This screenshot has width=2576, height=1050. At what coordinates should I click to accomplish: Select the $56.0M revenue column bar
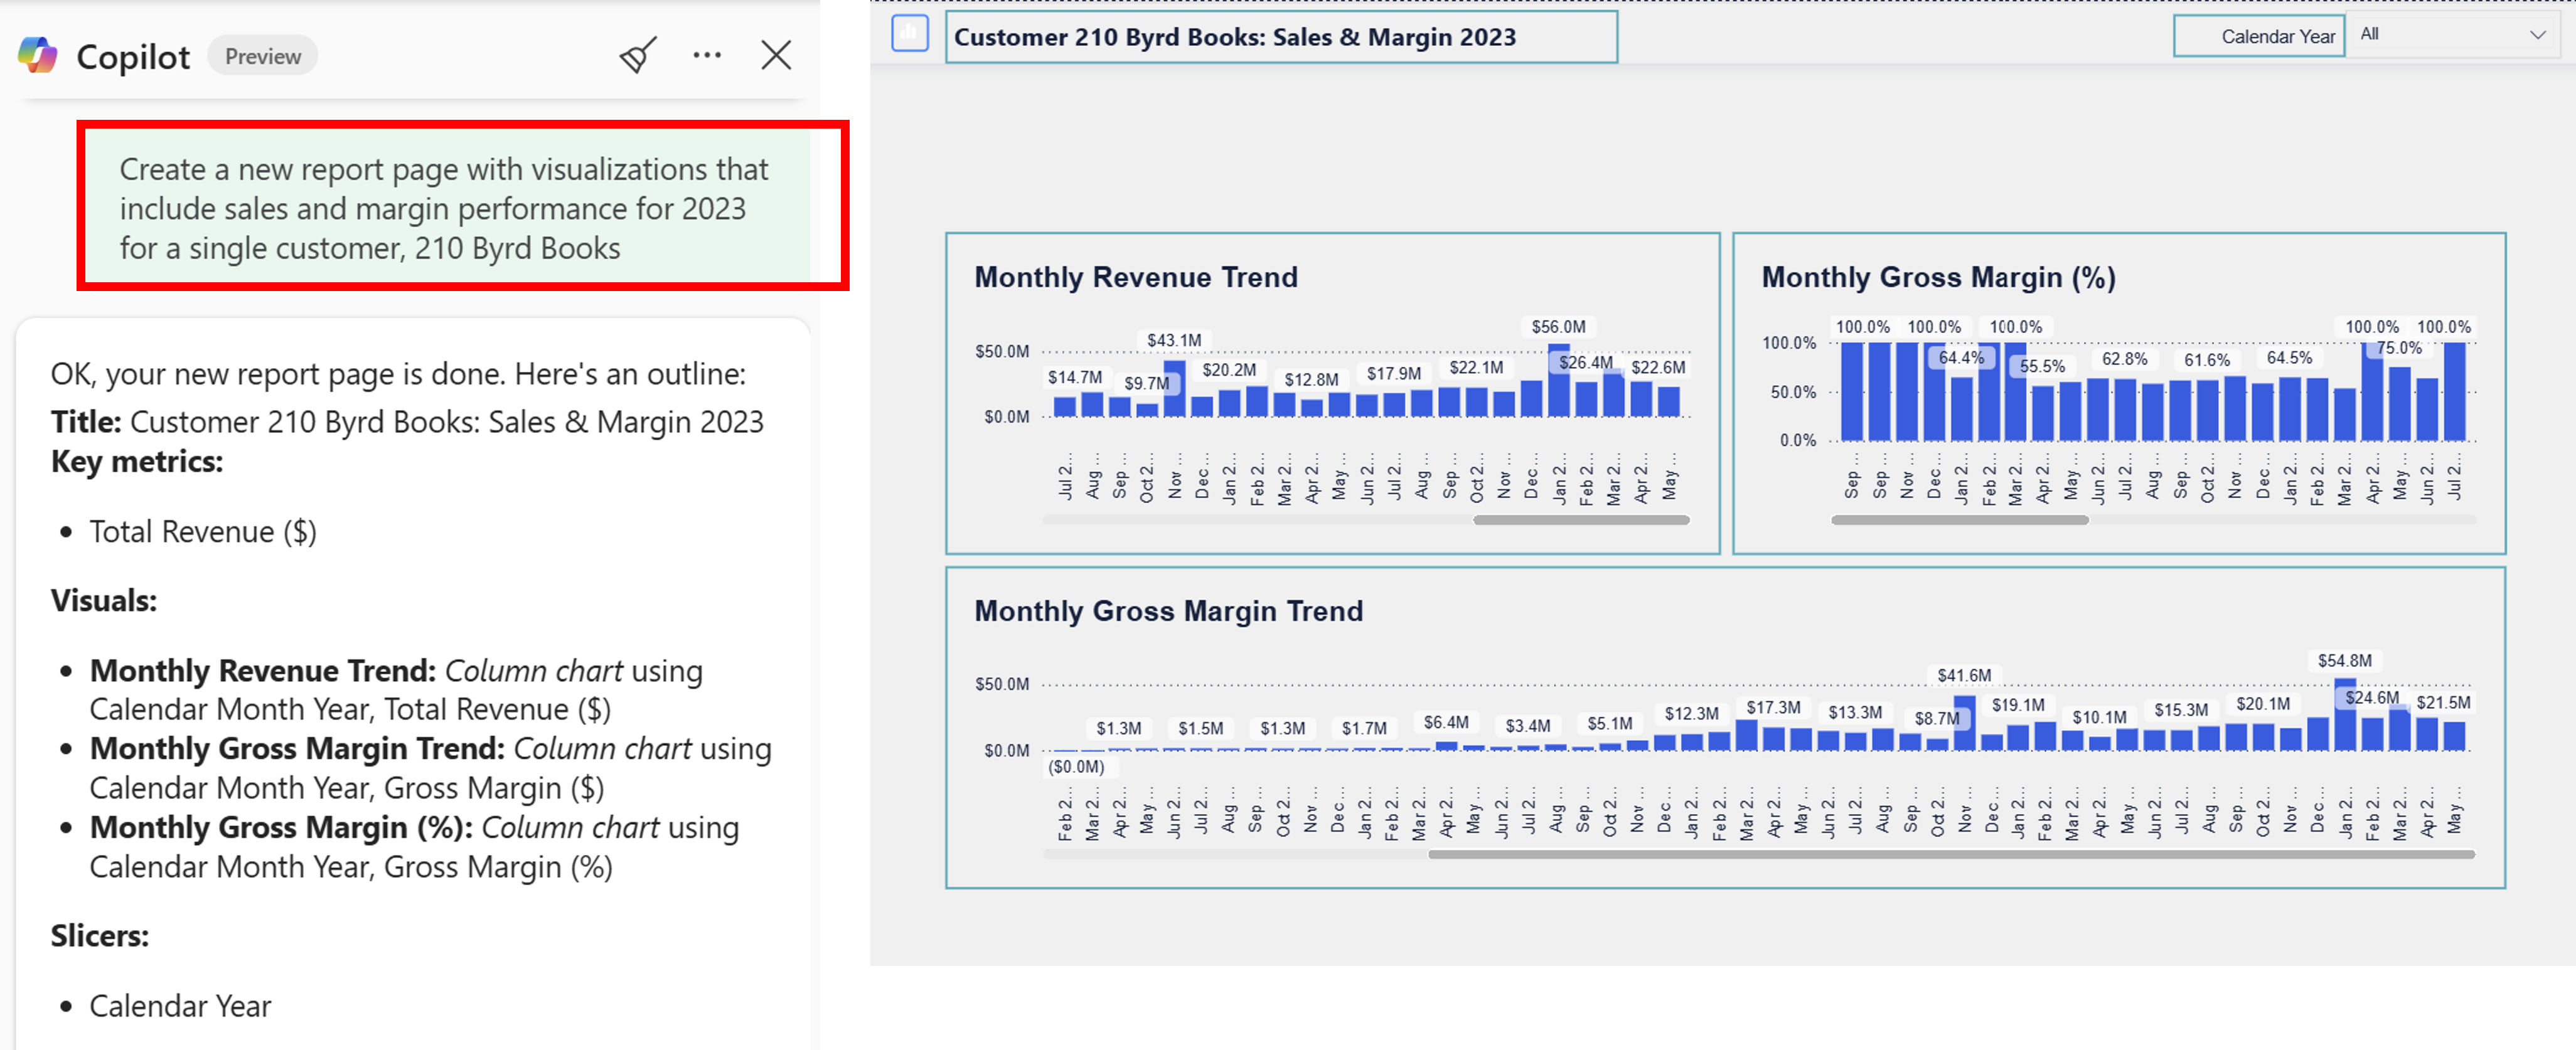tap(1558, 381)
